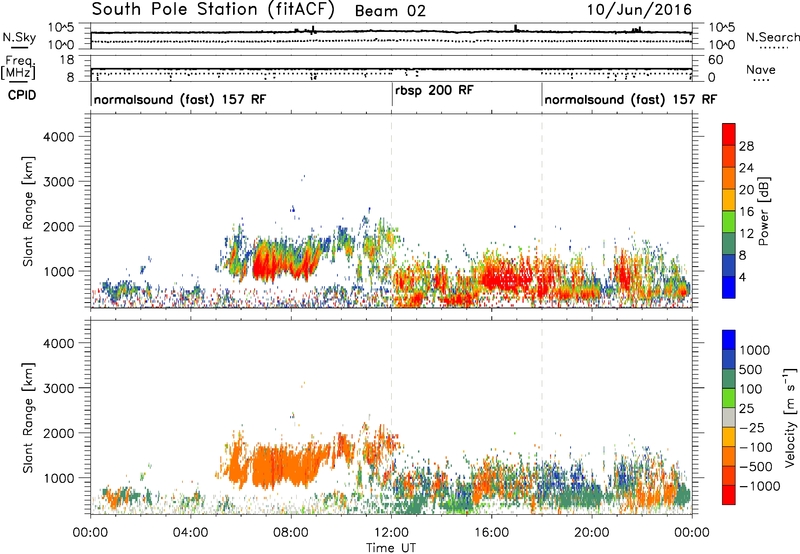
Task: Click the "16:00" time axis label
Action: pyautogui.click(x=491, y=533)
